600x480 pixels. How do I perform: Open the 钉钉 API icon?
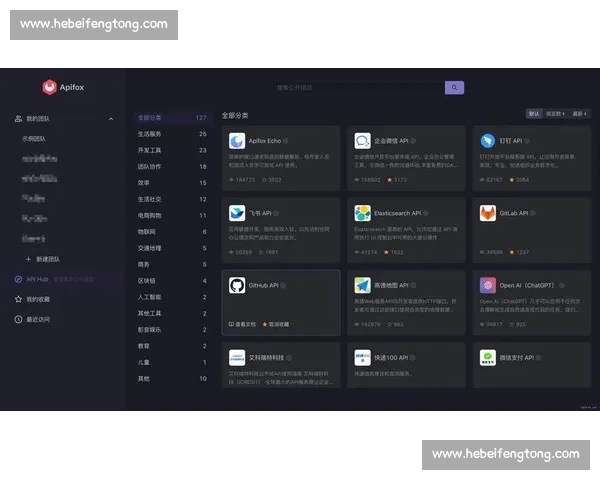pos(487,141)
